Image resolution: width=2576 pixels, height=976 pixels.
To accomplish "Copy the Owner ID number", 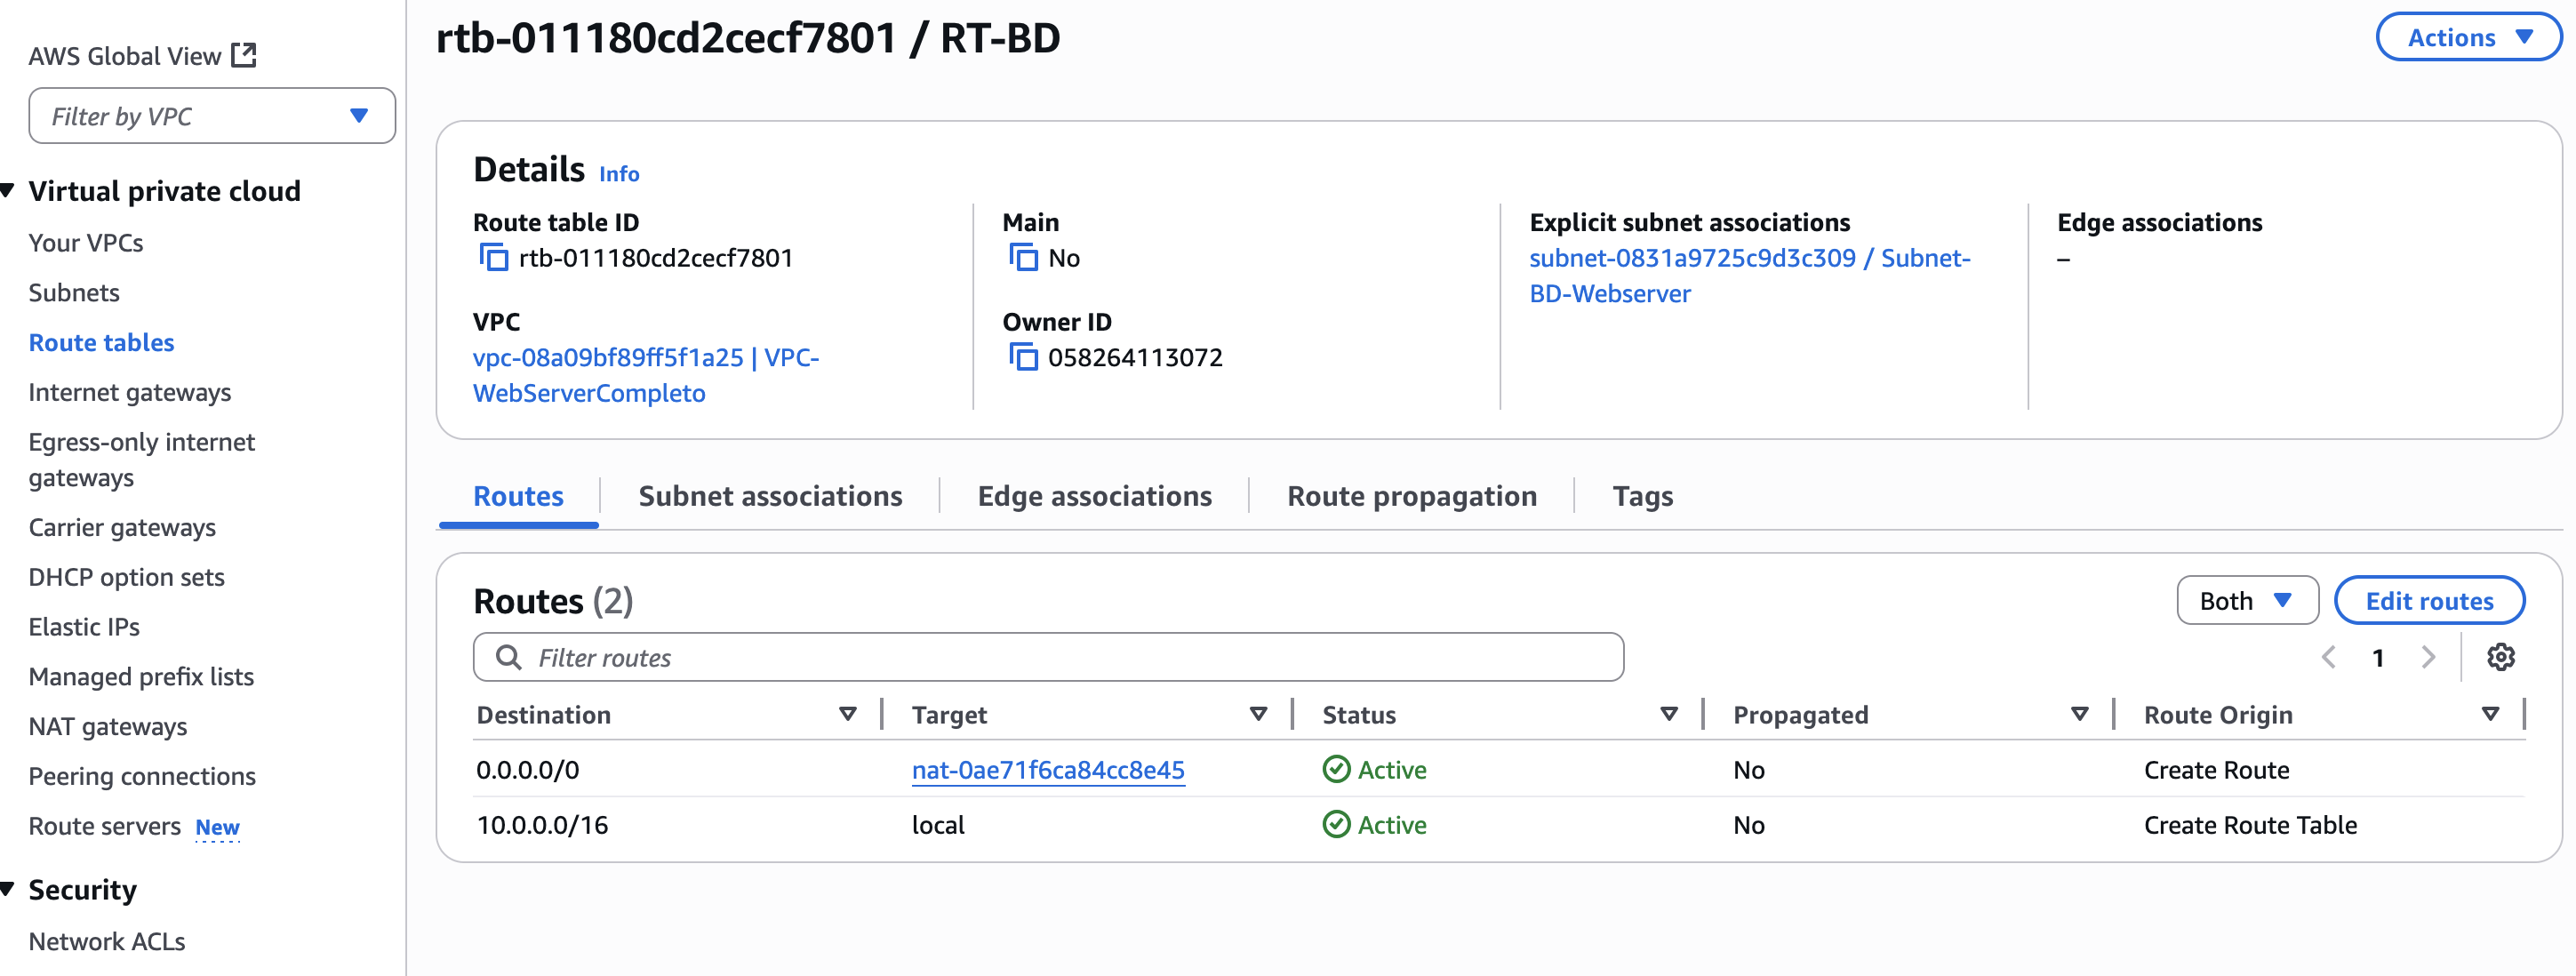I will pos(1022,357).
